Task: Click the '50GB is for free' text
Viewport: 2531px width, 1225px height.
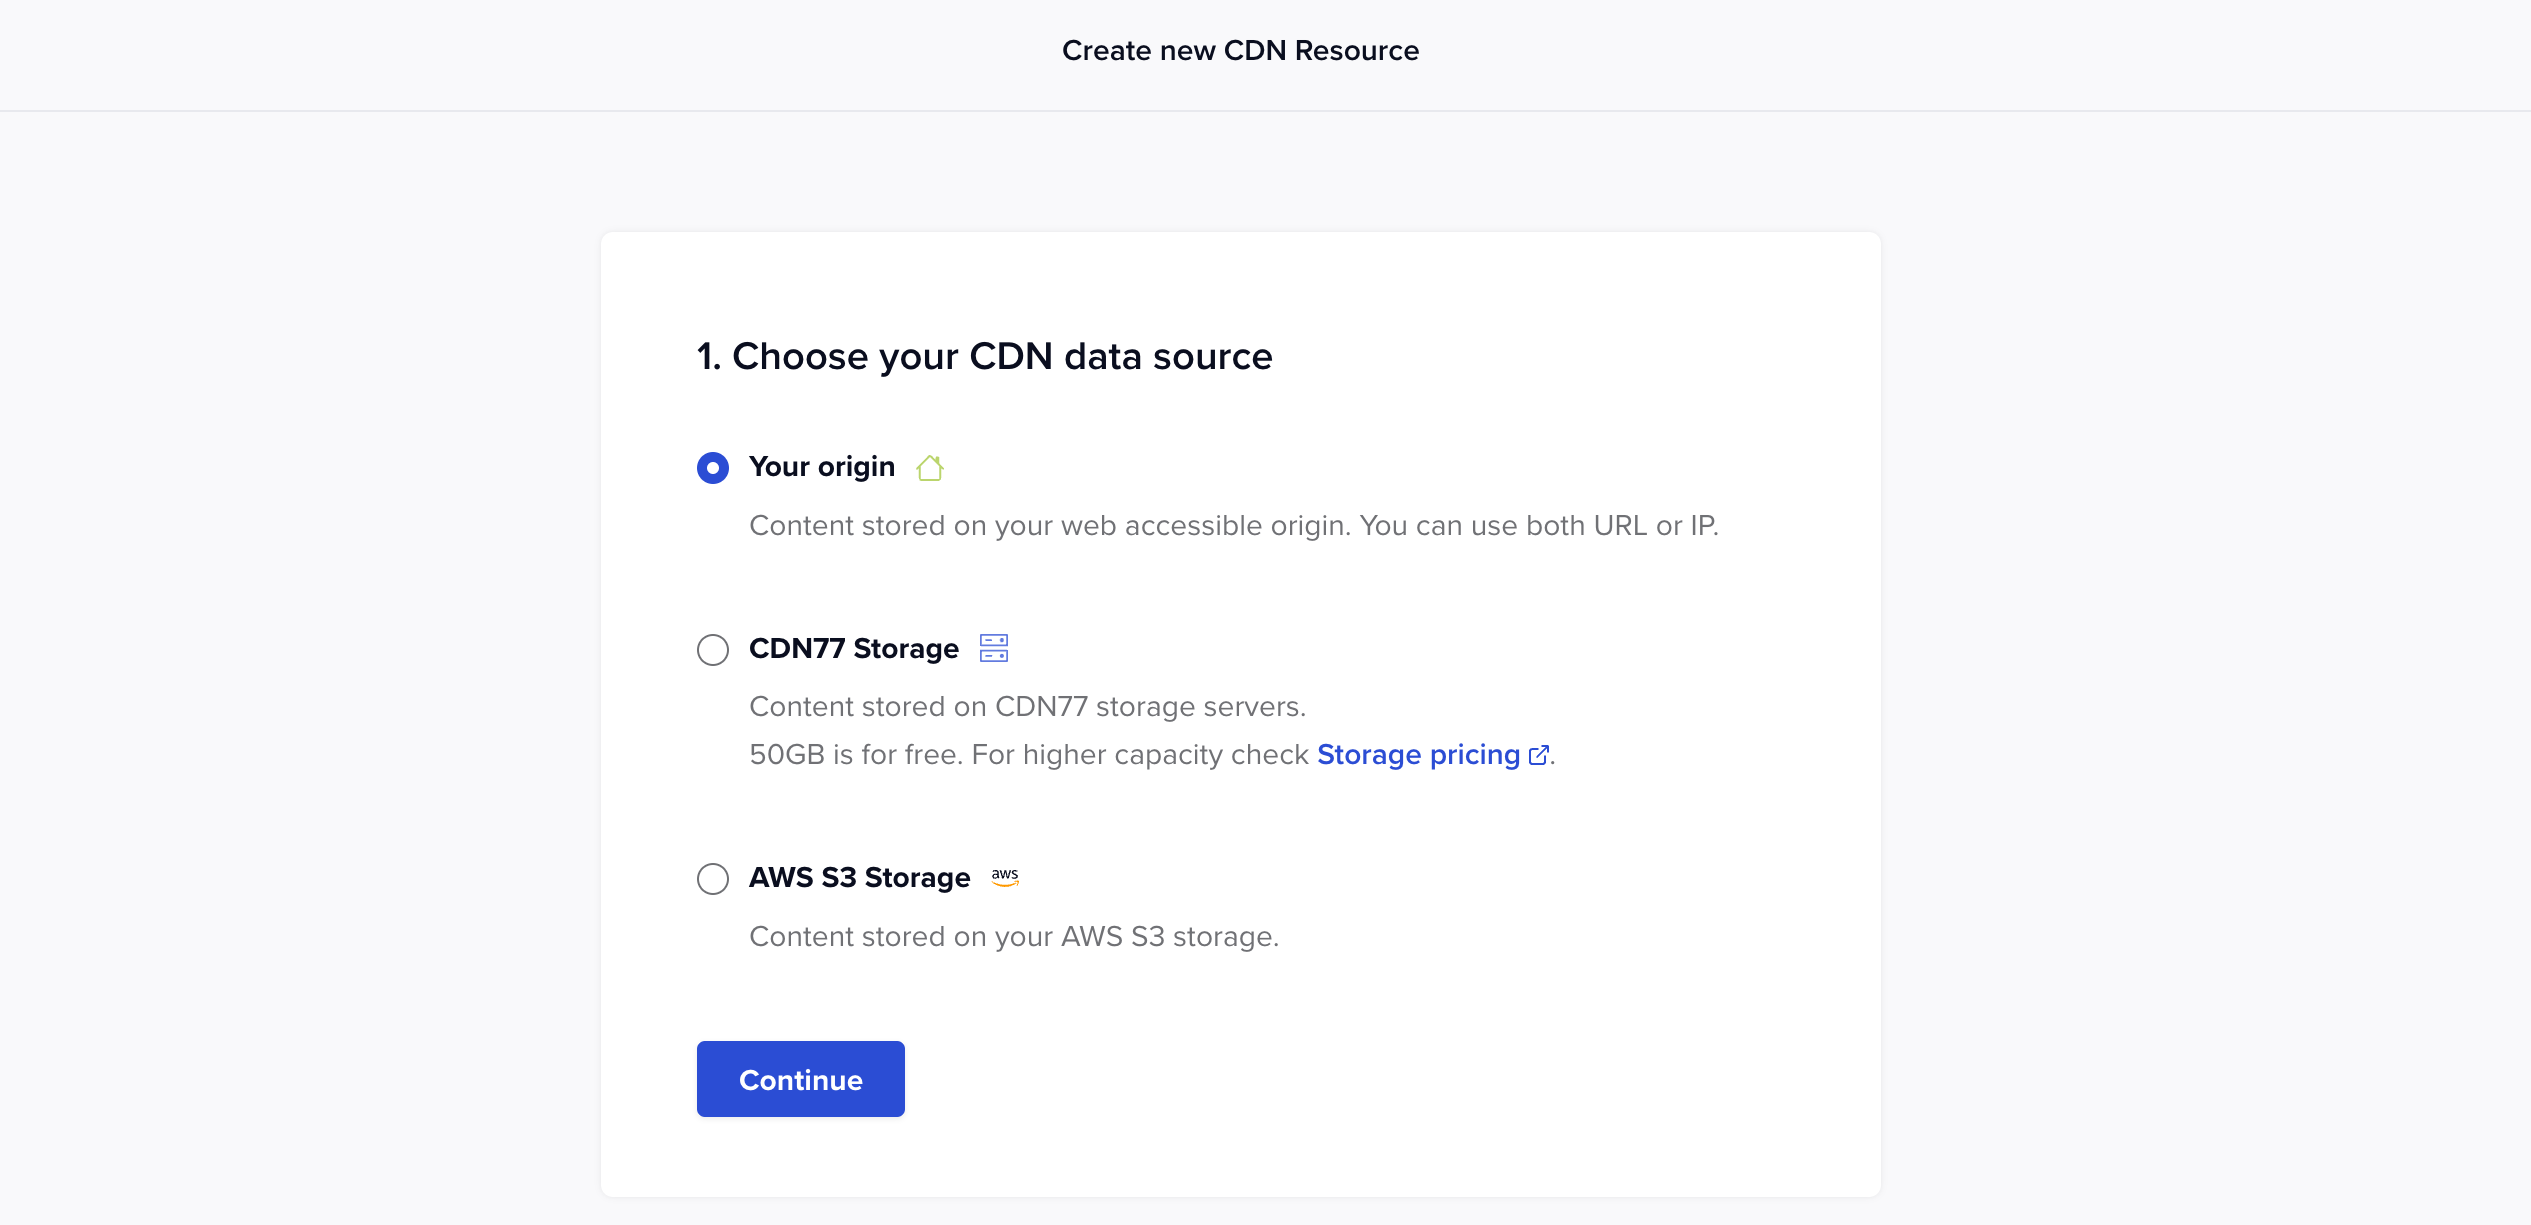Action: tap(856, 755)
